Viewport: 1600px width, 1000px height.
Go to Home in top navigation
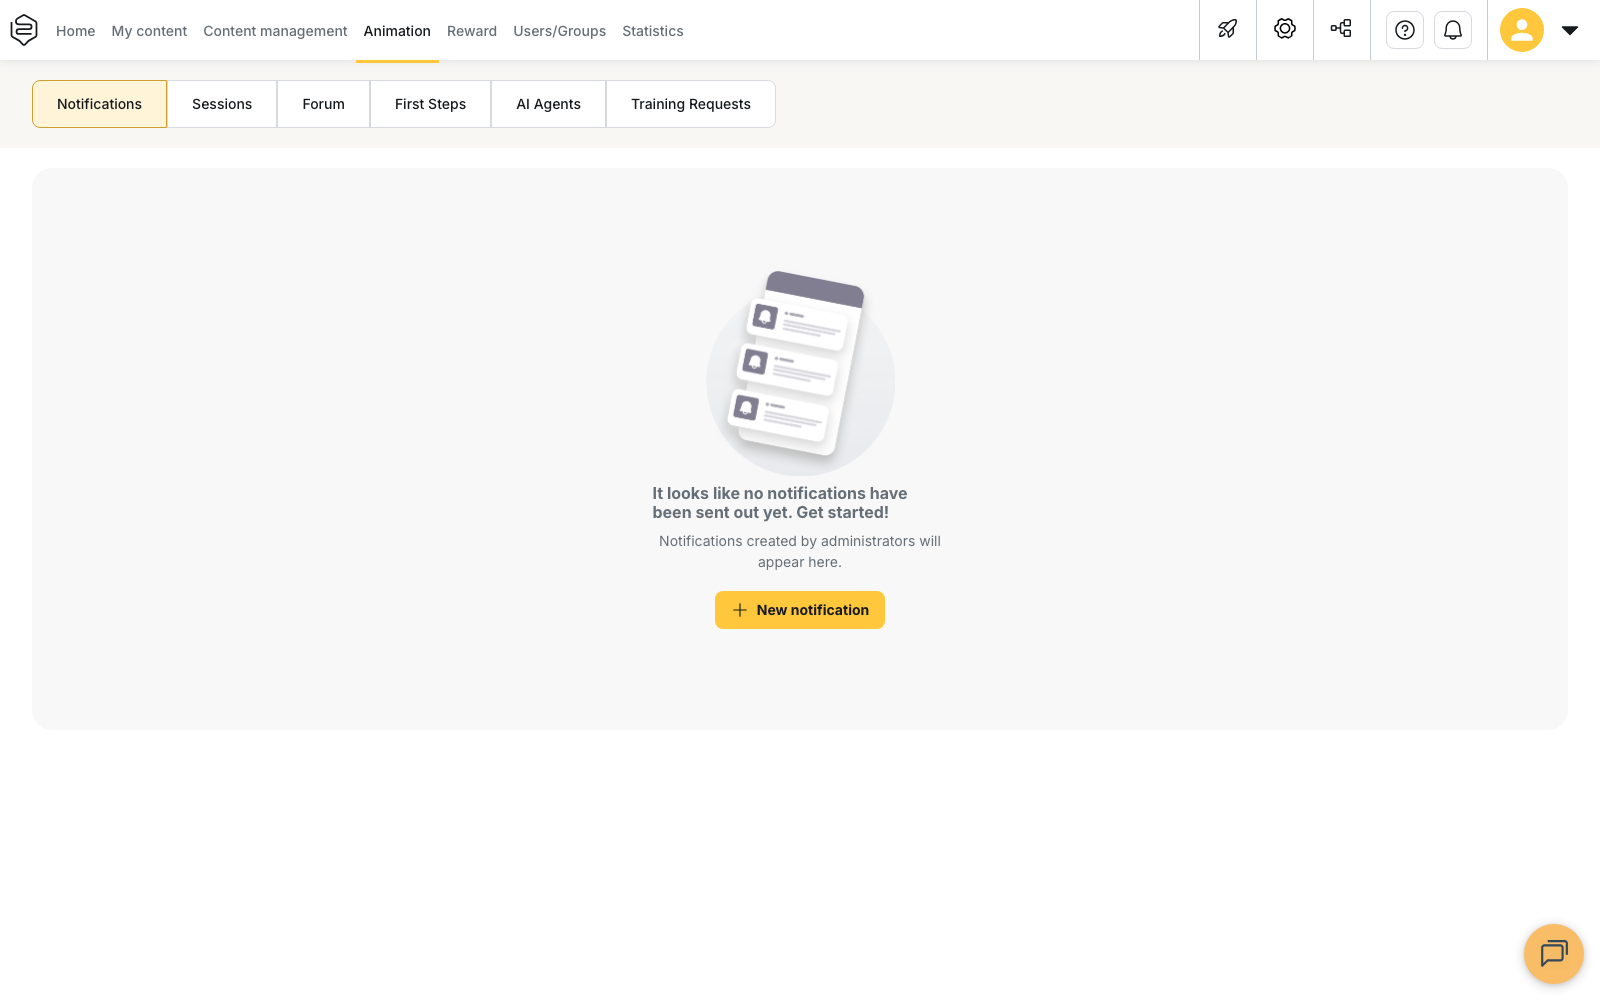point(76,31)
